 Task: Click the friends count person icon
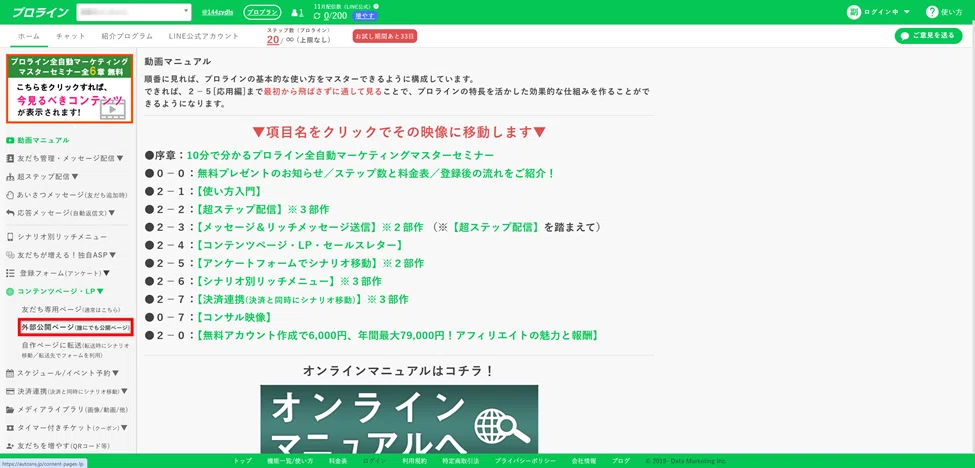[x=296, y=13]
